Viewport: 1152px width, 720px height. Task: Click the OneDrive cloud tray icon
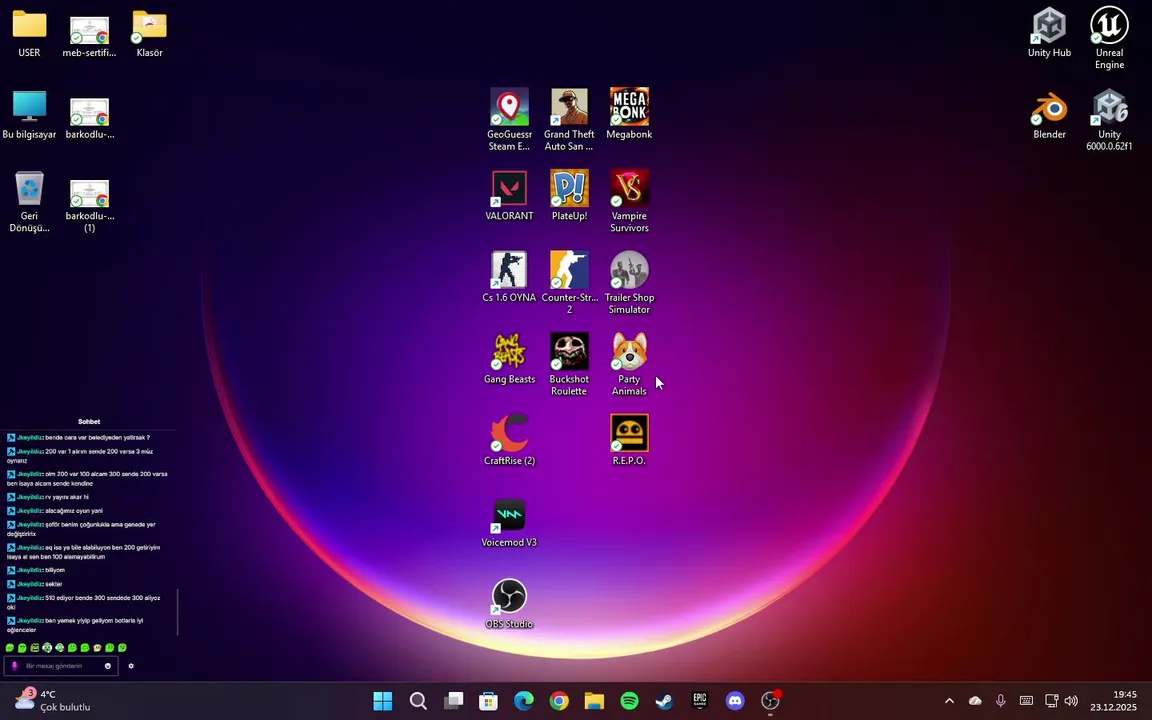point(975,701)
